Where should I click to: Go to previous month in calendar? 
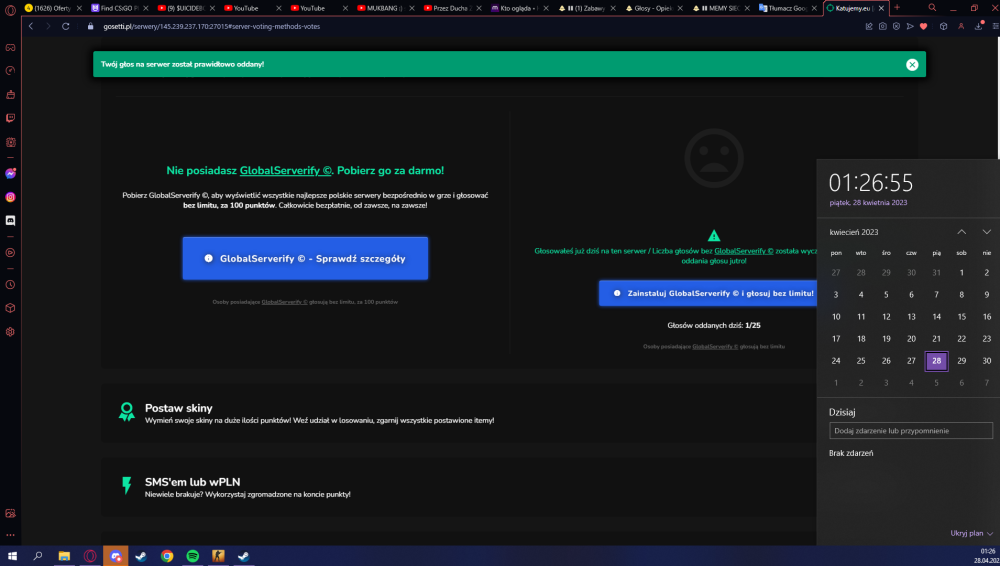coord(961,232)
